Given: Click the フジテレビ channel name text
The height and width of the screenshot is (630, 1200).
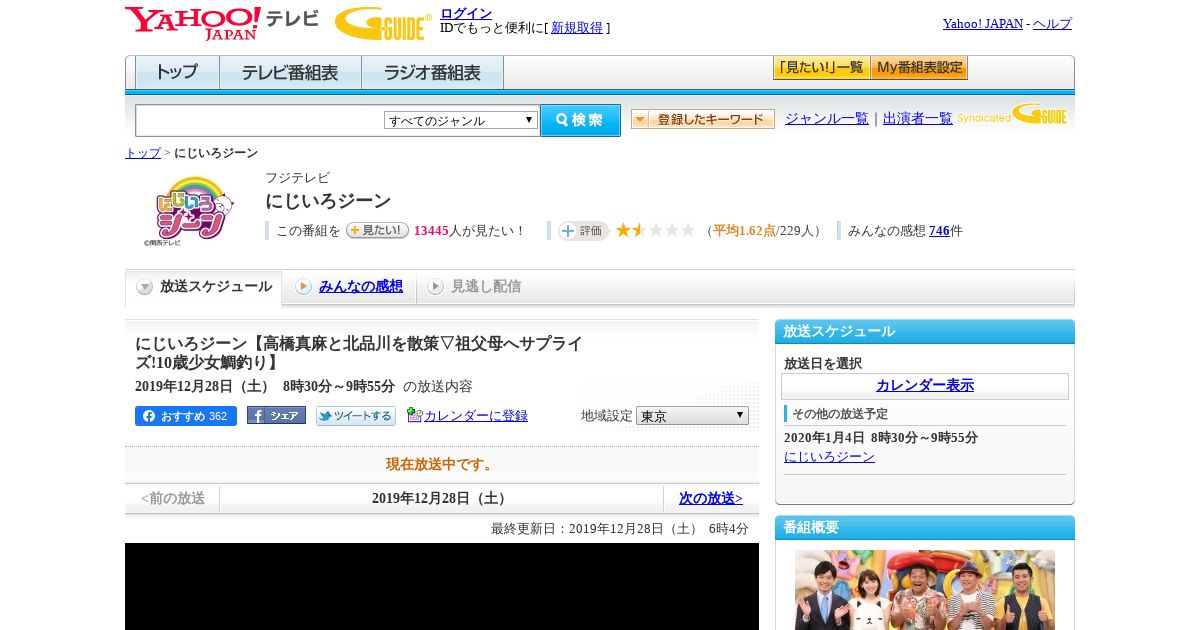Looking at the screenshot, I should pos(297,178).
